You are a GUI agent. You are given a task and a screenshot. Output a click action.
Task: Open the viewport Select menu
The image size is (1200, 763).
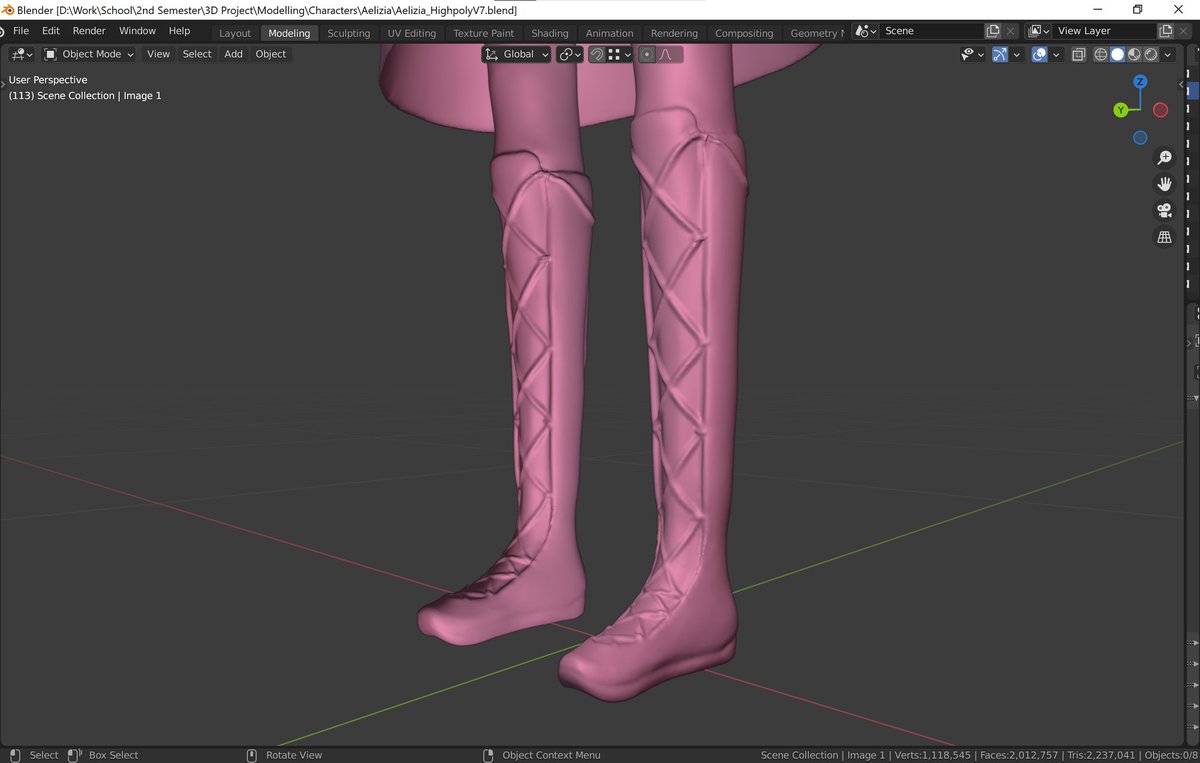197,54
